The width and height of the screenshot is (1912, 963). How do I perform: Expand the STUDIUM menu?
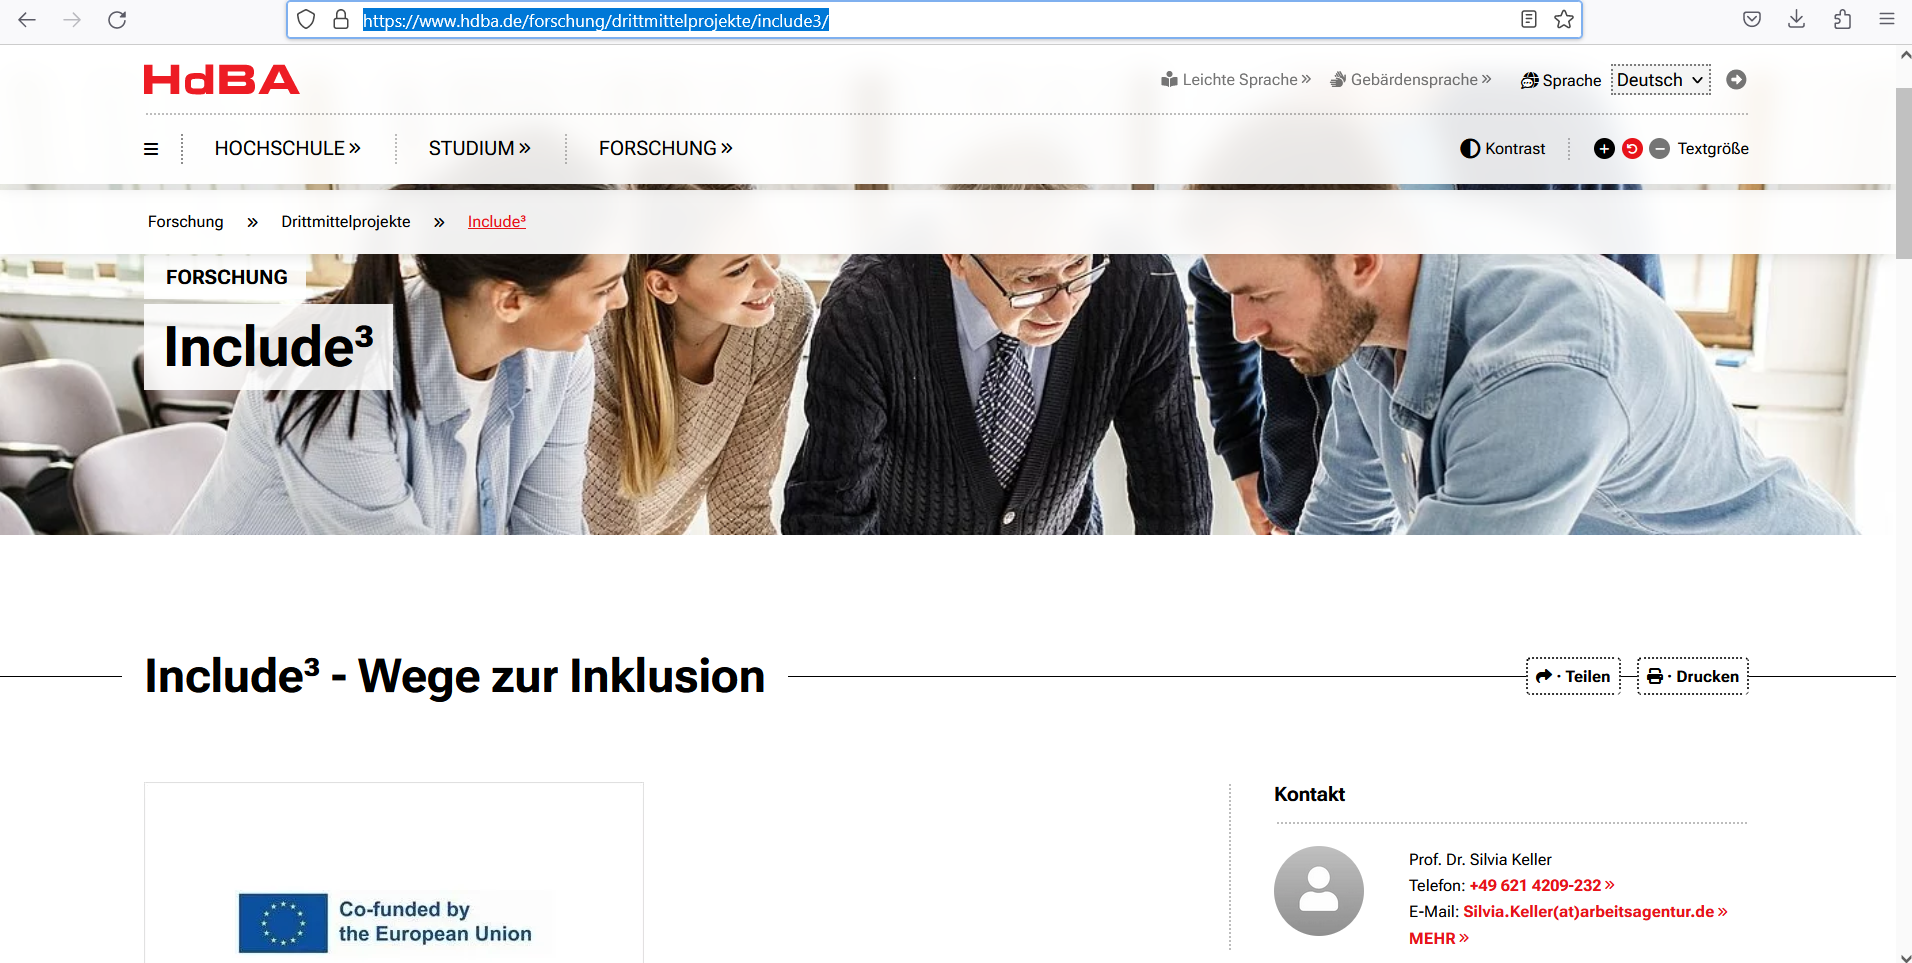coord(480,149)
